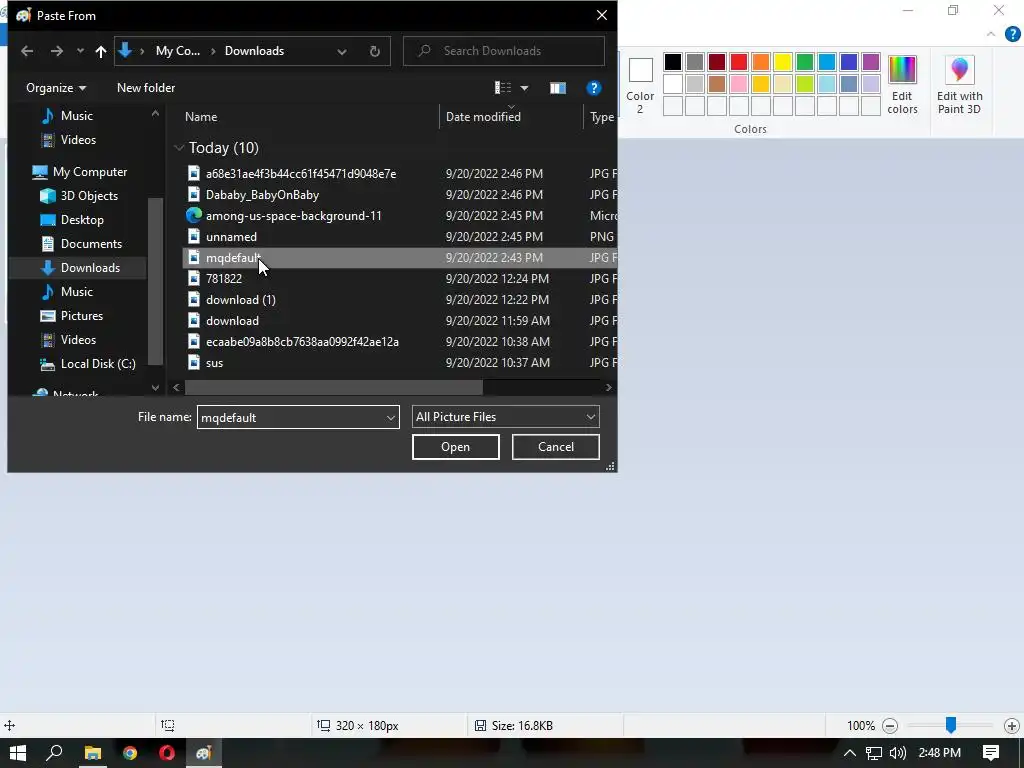Open Windows Start menu
This screenshot has height=768, width=1024.
point(18,753)
